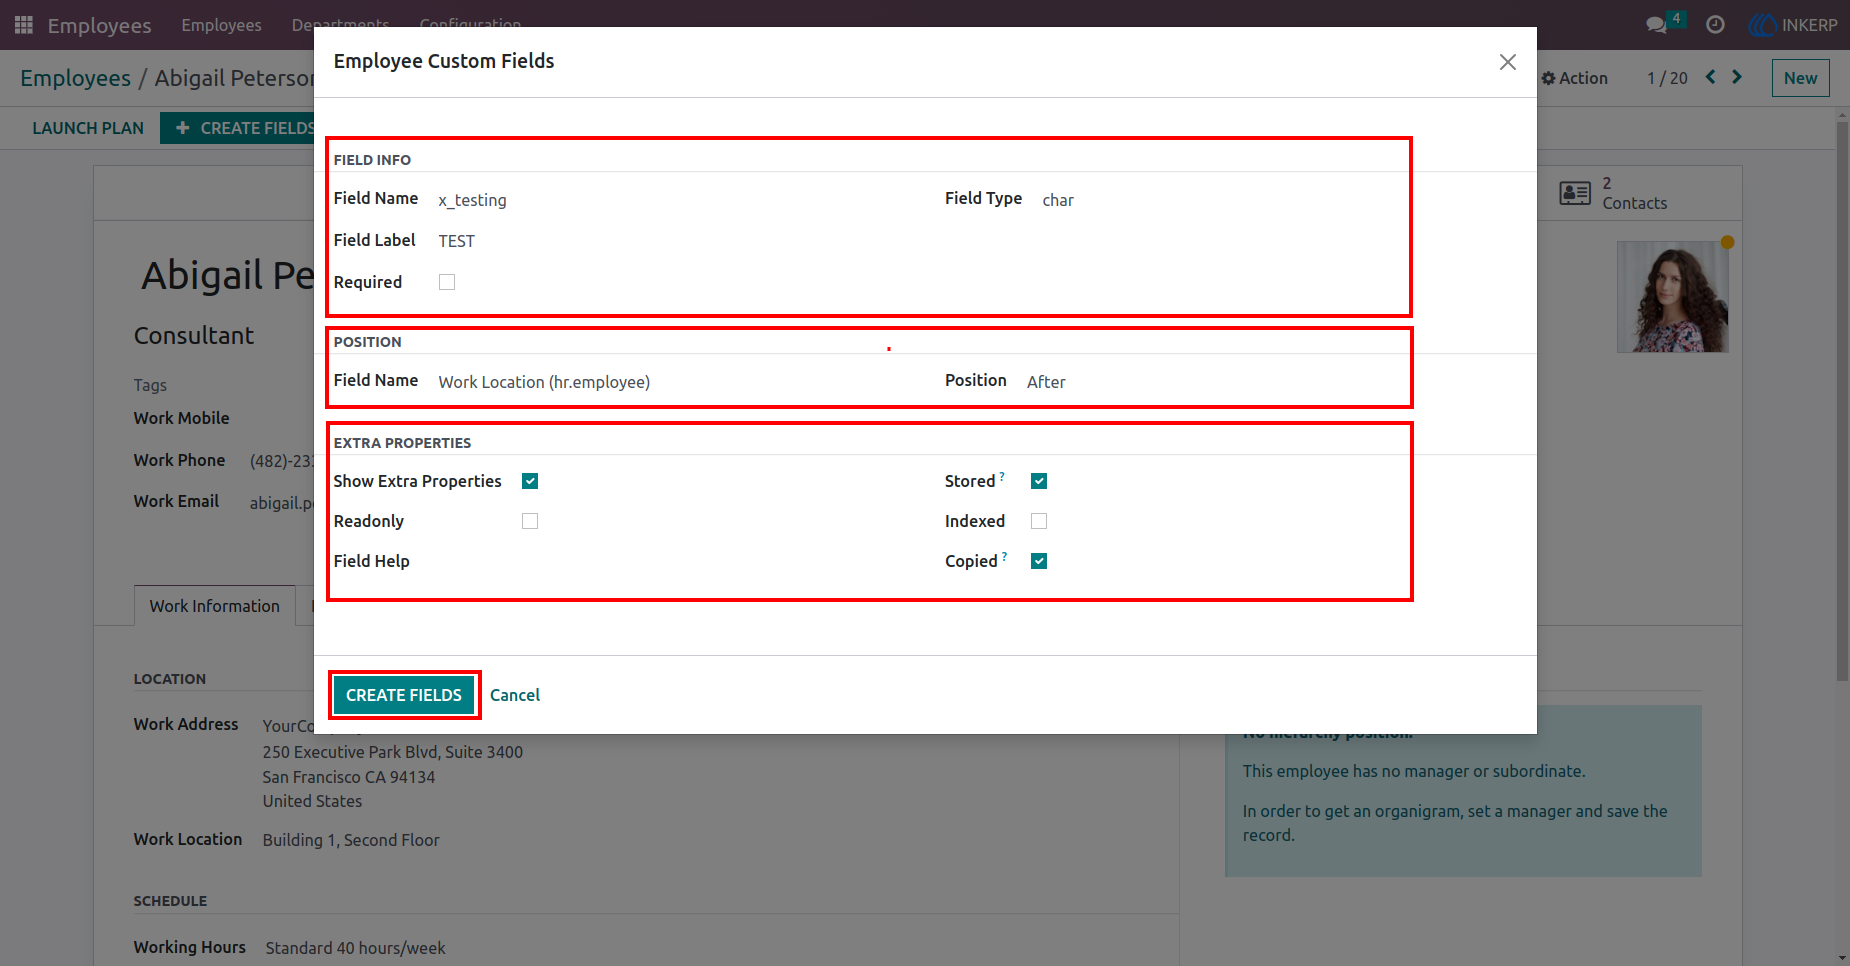The width and height of the screenshot is (1850, 966).
Task: Uncheck the Copied checkbox
Action: tap(1039, 561)
